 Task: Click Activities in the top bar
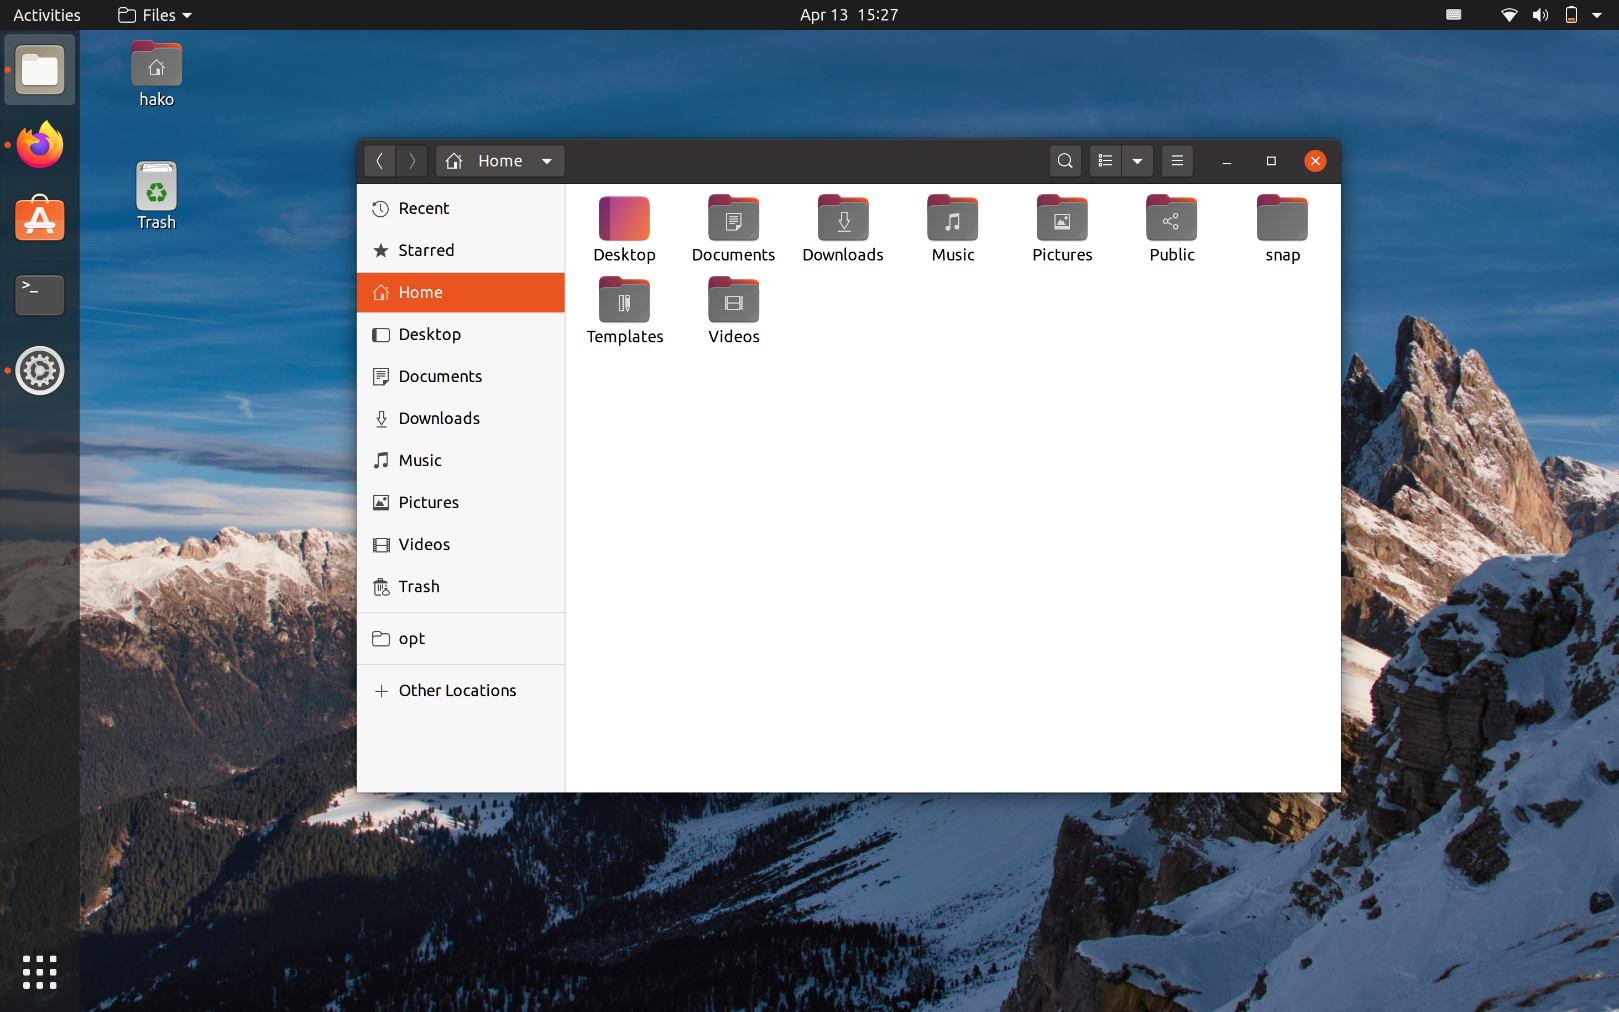[x=47, y=15]
